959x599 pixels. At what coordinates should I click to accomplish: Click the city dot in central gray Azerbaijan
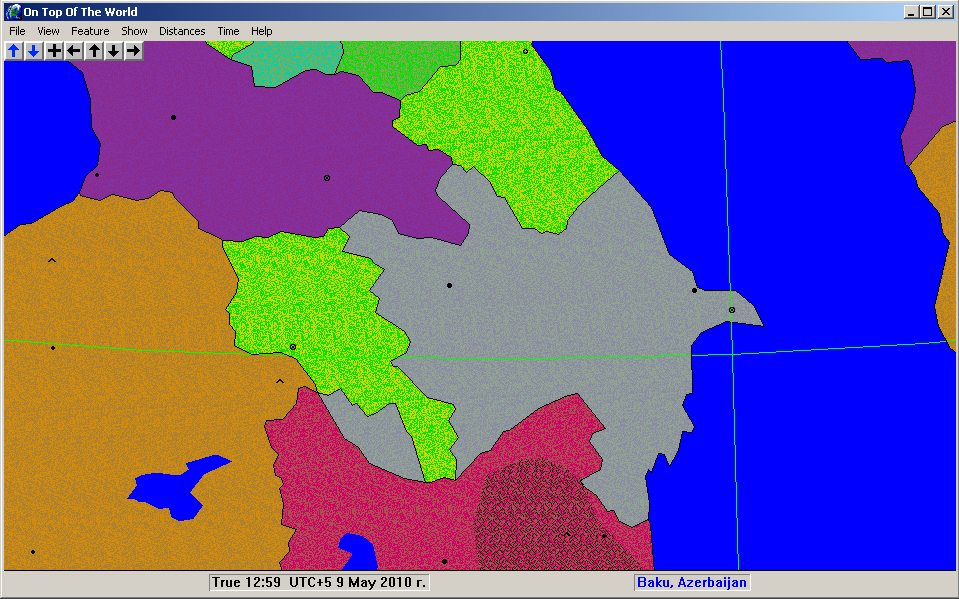point(450,286)
